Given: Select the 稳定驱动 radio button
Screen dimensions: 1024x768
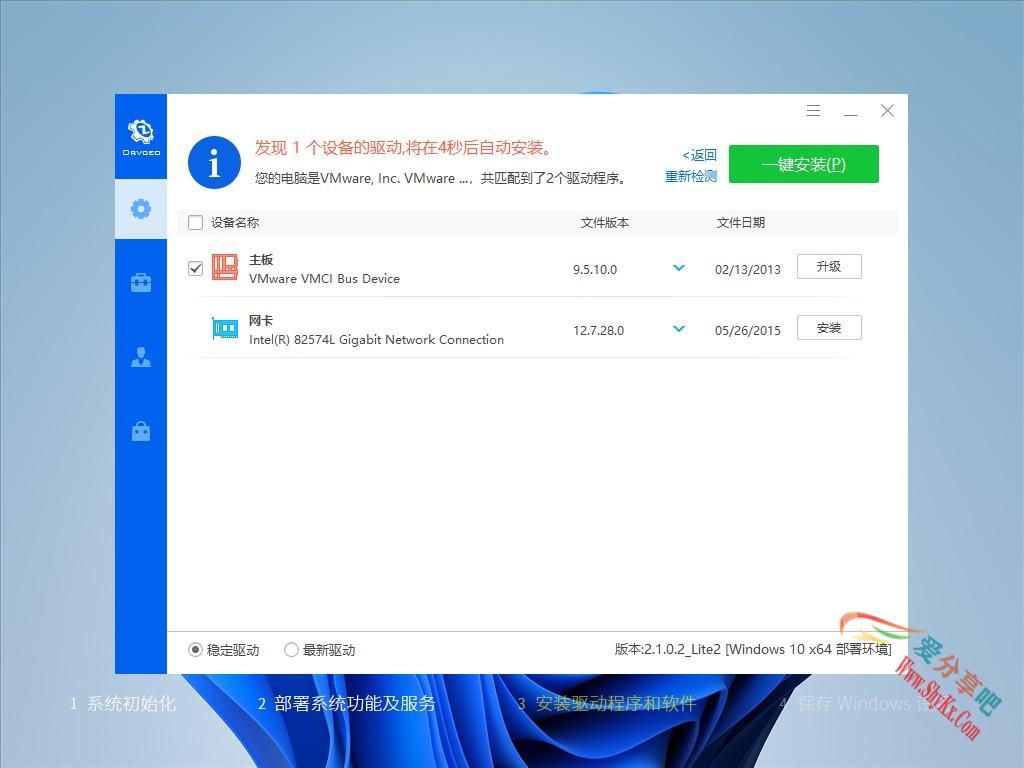Looking at the screenshot, I should pos(195,650).
